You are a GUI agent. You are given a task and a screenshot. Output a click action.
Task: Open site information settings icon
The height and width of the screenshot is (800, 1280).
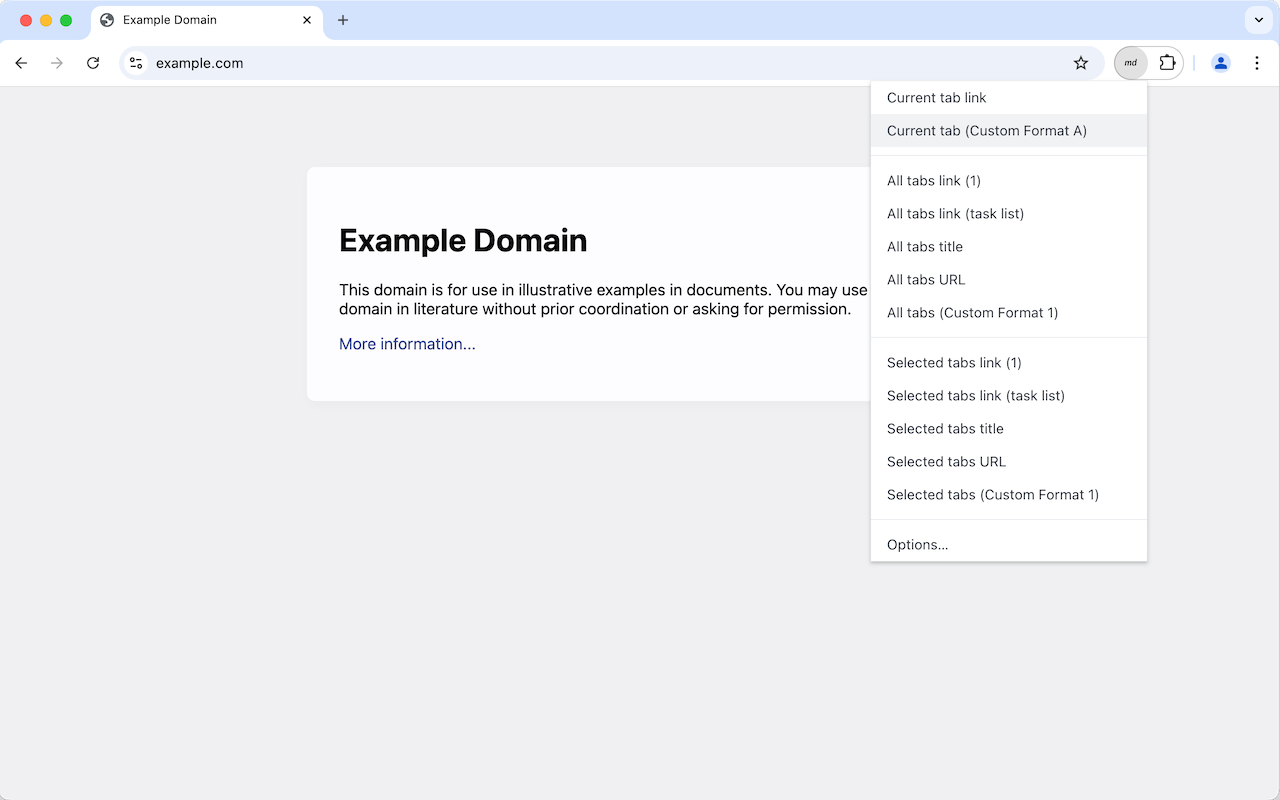[x=135, y=62]
